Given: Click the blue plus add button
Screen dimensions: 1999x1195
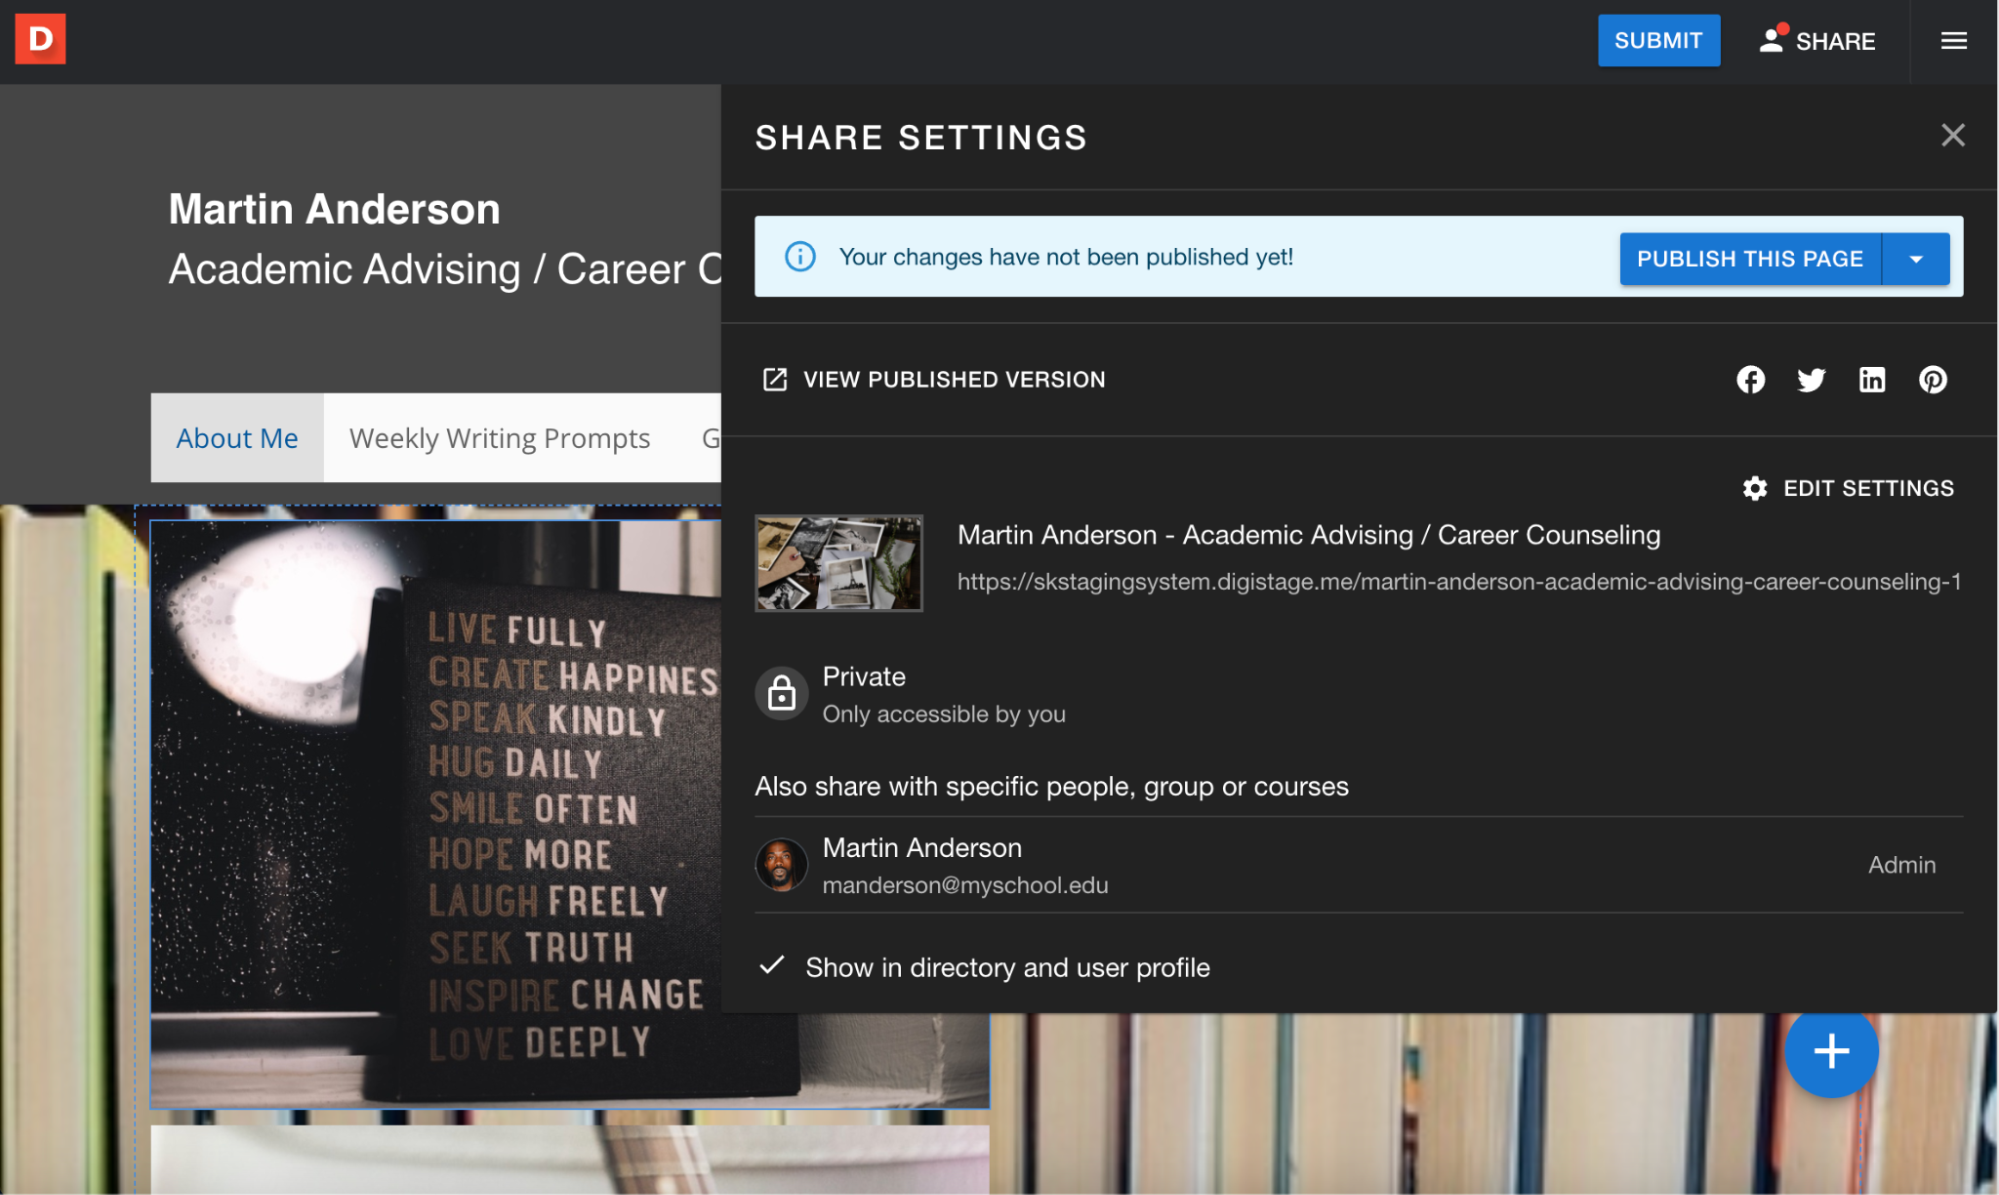Looking at the screenshot, I should (1831, 1051).
